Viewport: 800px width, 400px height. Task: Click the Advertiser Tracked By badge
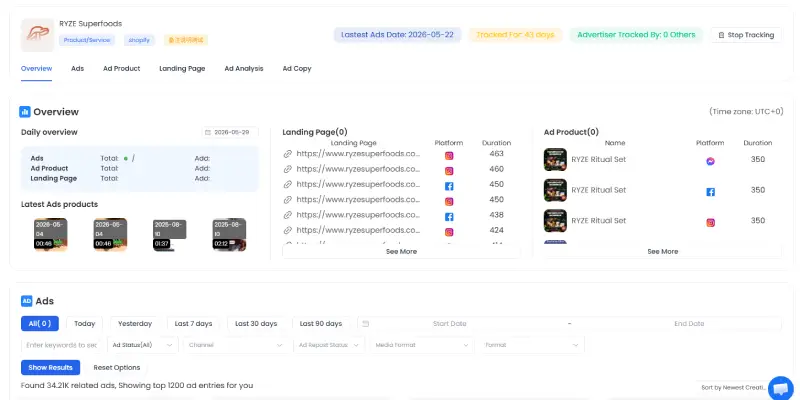[636, 35]
